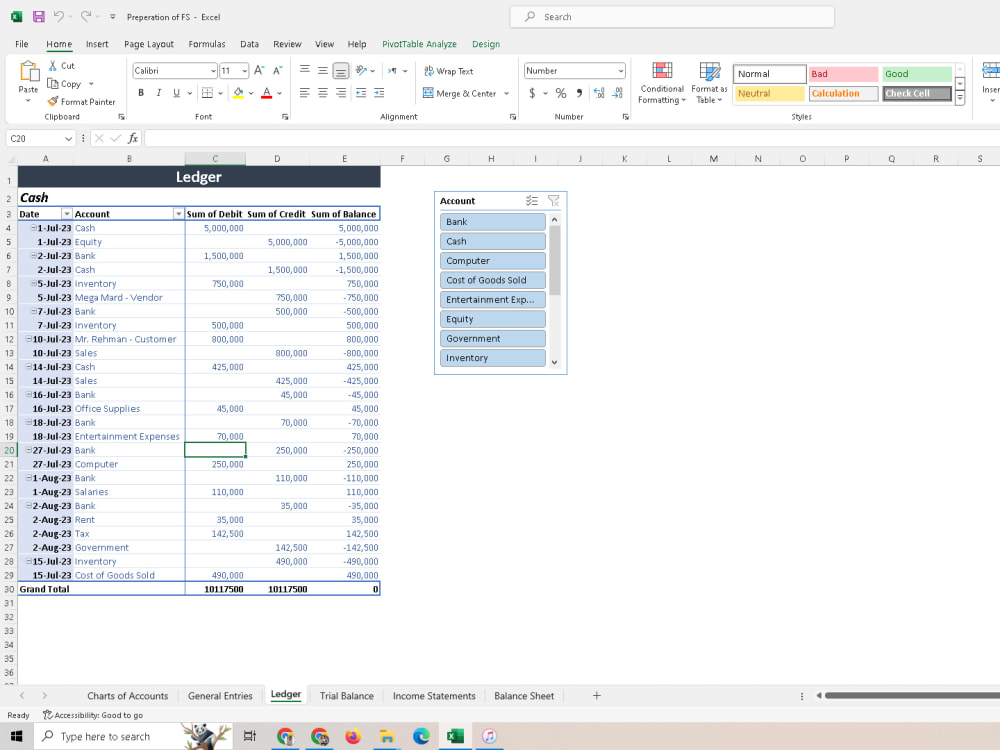This screenshot has height=750, width=1000.
Task: Activate Format Painter
Action: 81,101
